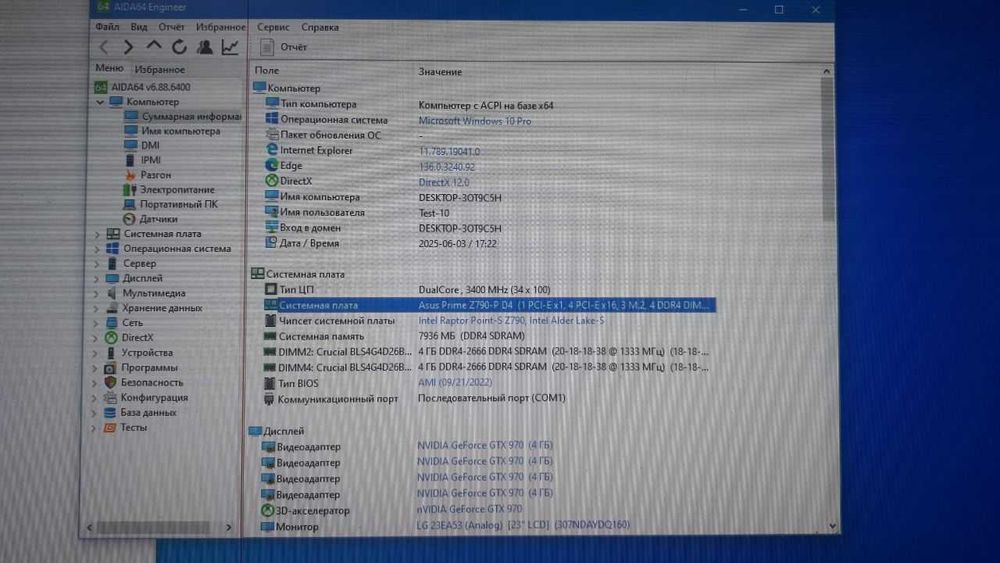Select Имя компьютера in the tree
The width and height of the screenshot is (1000, 563).
(180, 131)
